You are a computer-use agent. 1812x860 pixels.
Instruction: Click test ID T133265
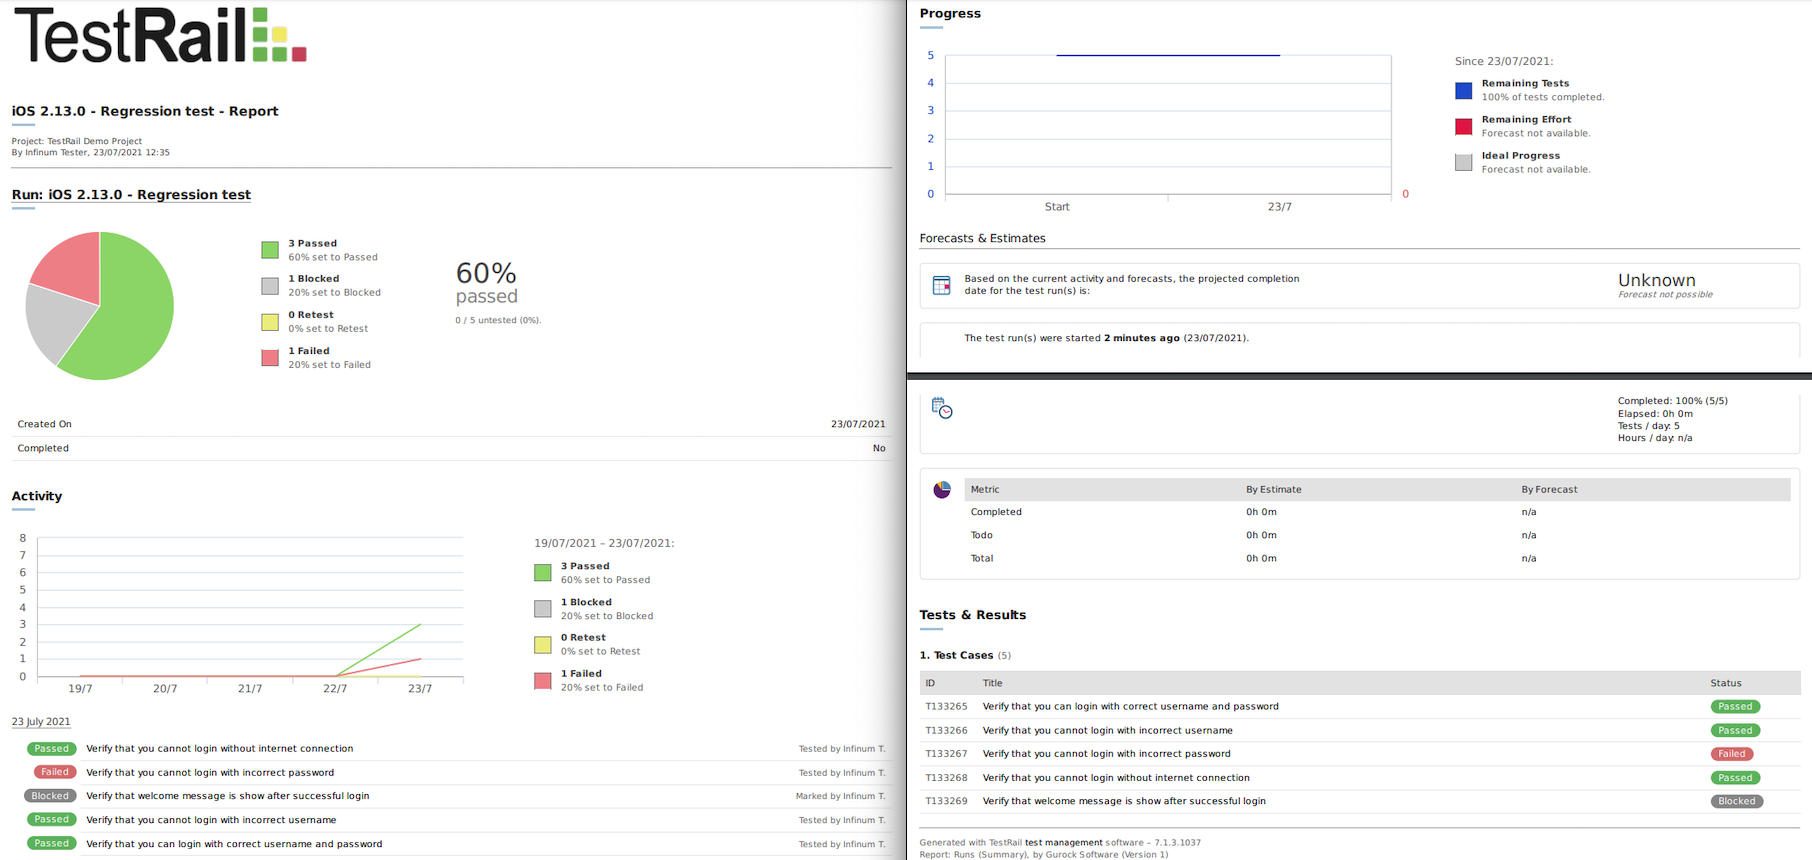click(946, 707)
